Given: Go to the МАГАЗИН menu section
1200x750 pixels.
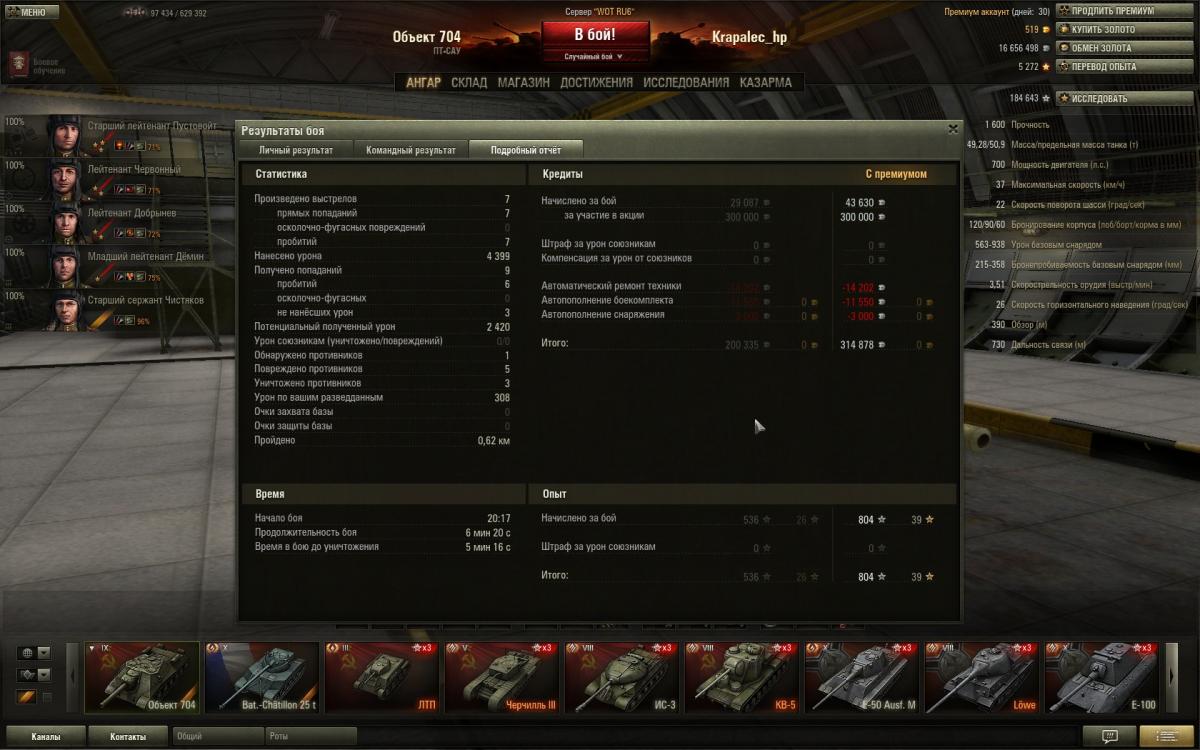Looking at the screenshot, I should point(524,83).
